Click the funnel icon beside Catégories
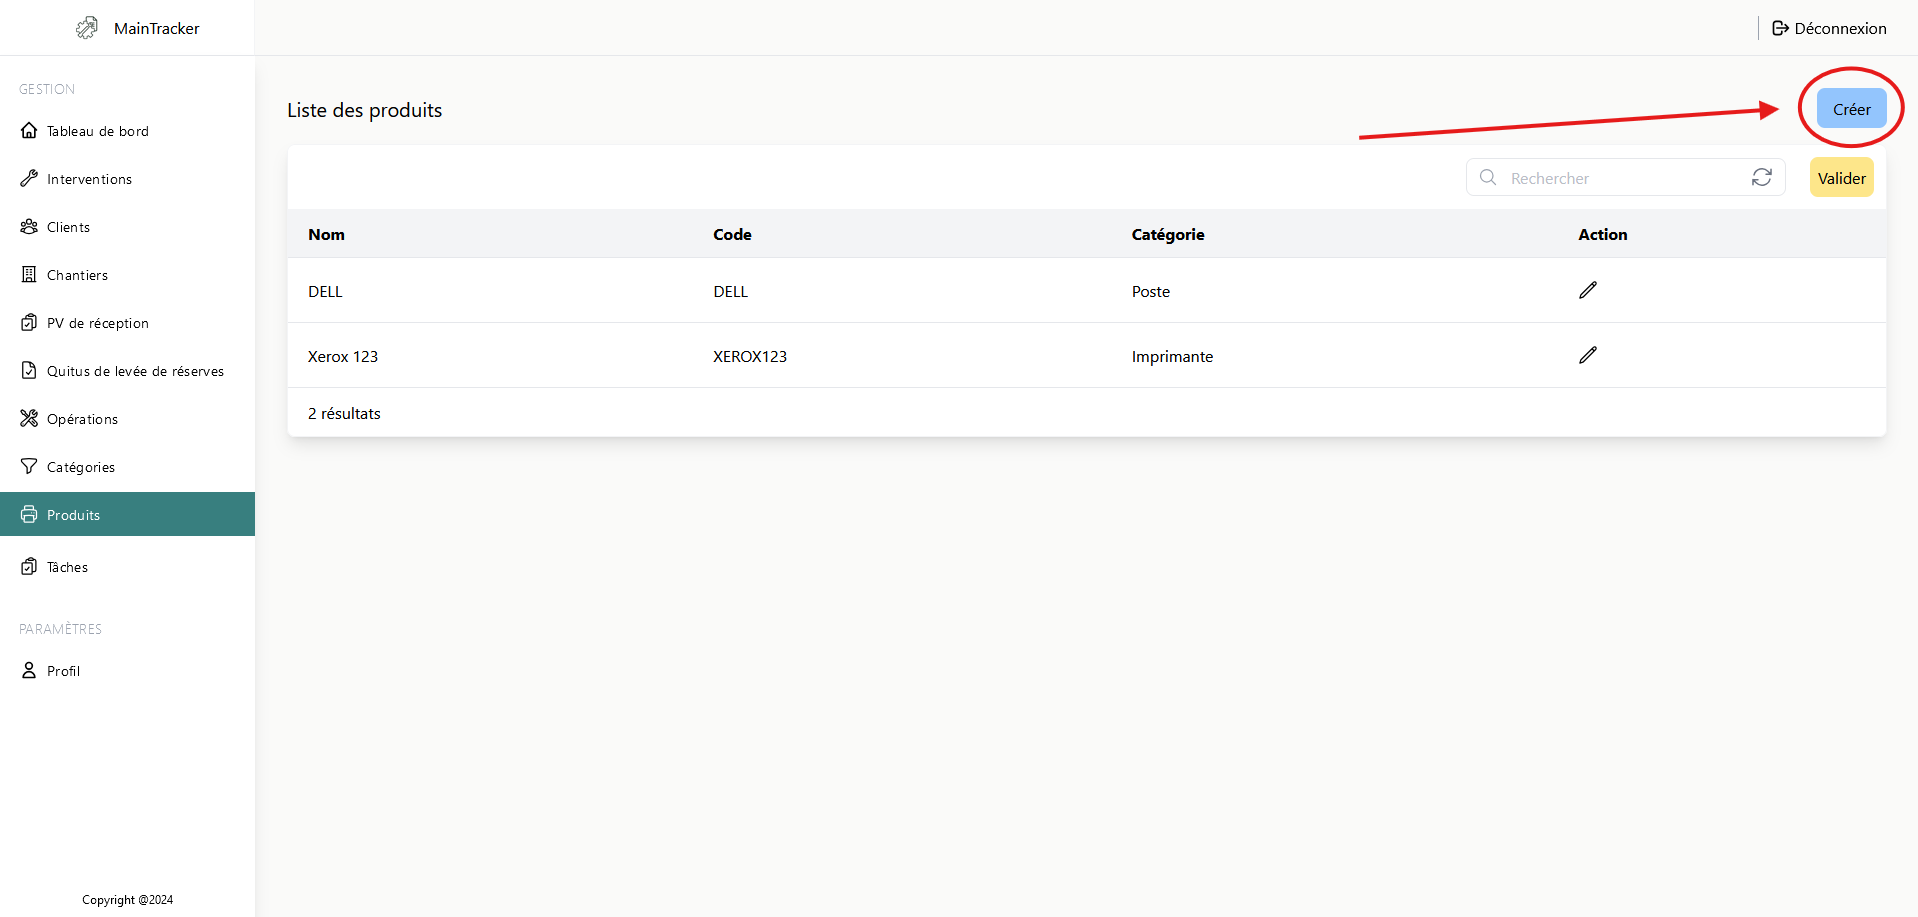The image size is (1918, 917). pos(29,467)
